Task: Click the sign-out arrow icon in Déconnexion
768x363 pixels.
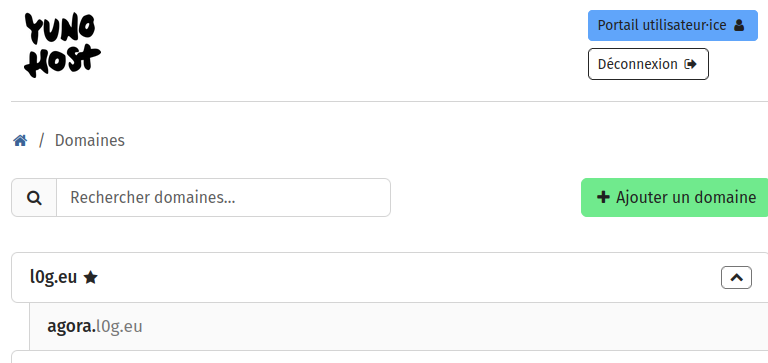Action: coord(691,64)
